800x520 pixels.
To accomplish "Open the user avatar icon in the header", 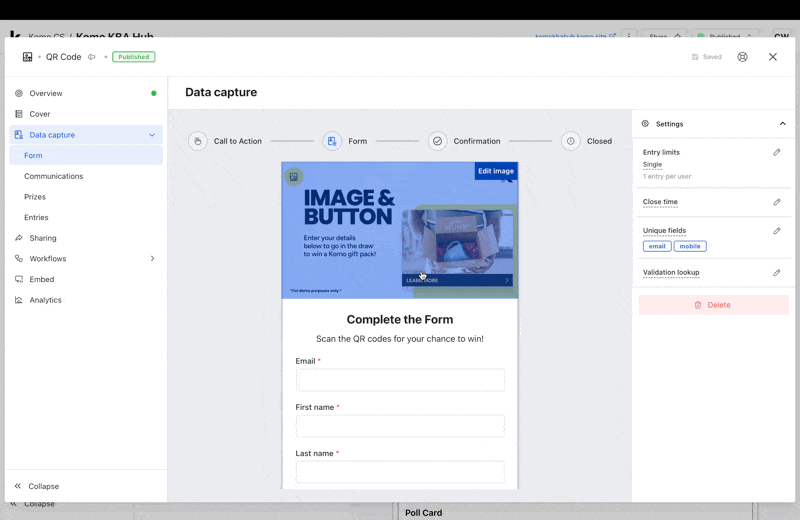I will point(742,57).
